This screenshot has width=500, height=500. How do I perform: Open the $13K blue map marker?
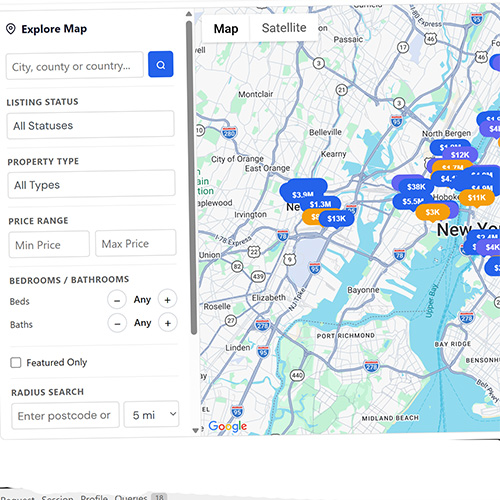(336, 219)
